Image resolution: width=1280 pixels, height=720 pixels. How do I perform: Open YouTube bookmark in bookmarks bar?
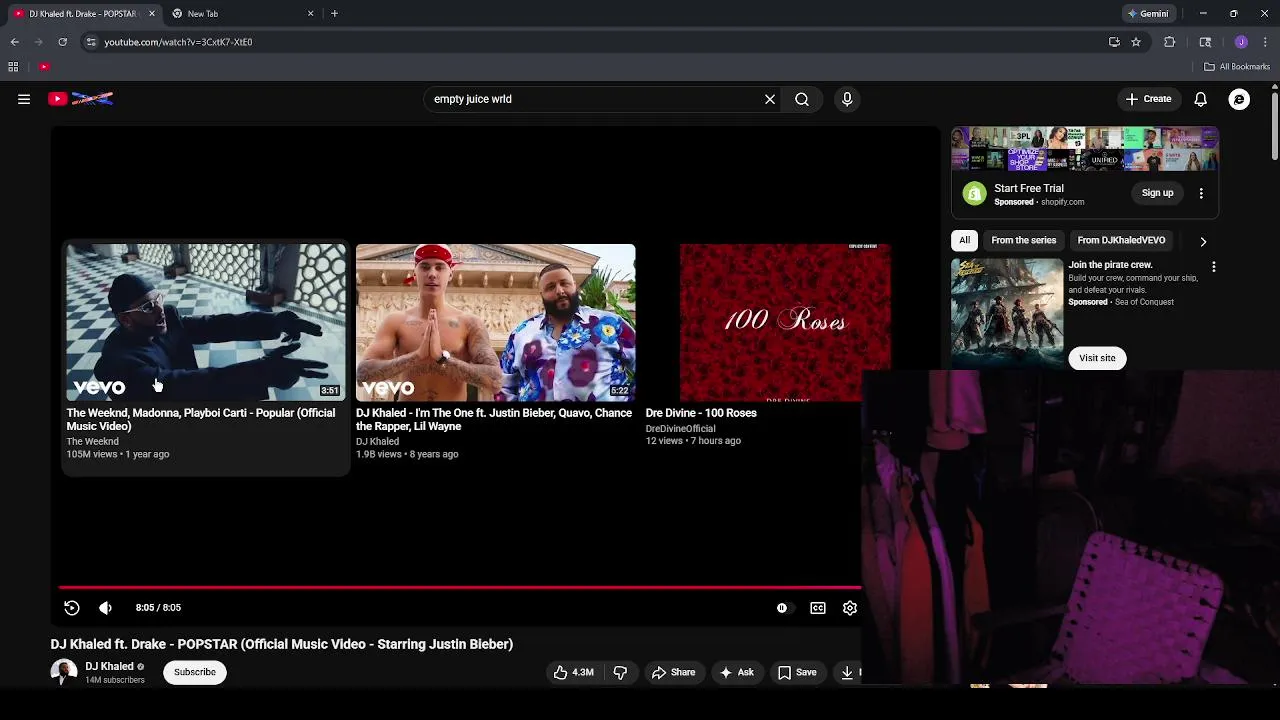pos(44,67)
